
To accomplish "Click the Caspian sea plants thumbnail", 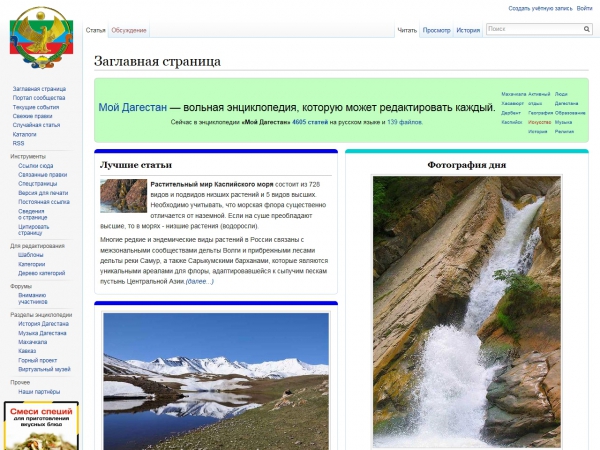I will (124, 196).
